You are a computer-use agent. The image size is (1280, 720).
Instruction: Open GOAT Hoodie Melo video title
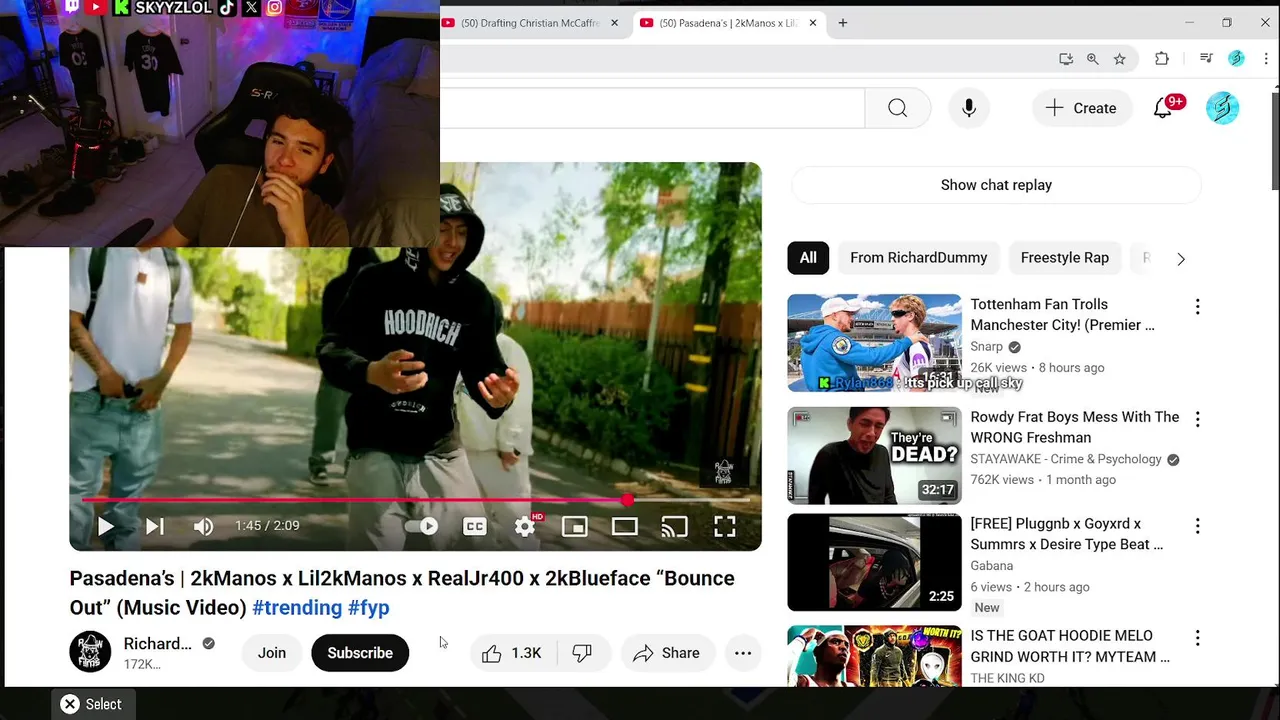1070,646
